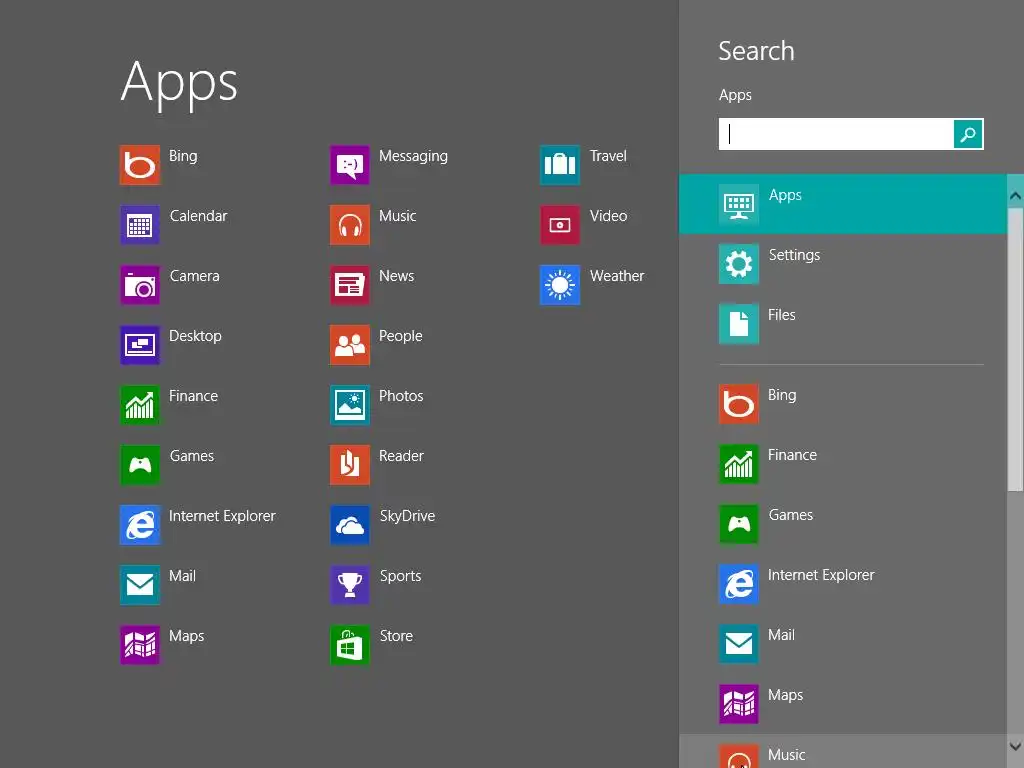Image resolution: width=1024 pixels, height=768 pixels.
Task: Click the search magnifier button
Action: click(968, 134)
